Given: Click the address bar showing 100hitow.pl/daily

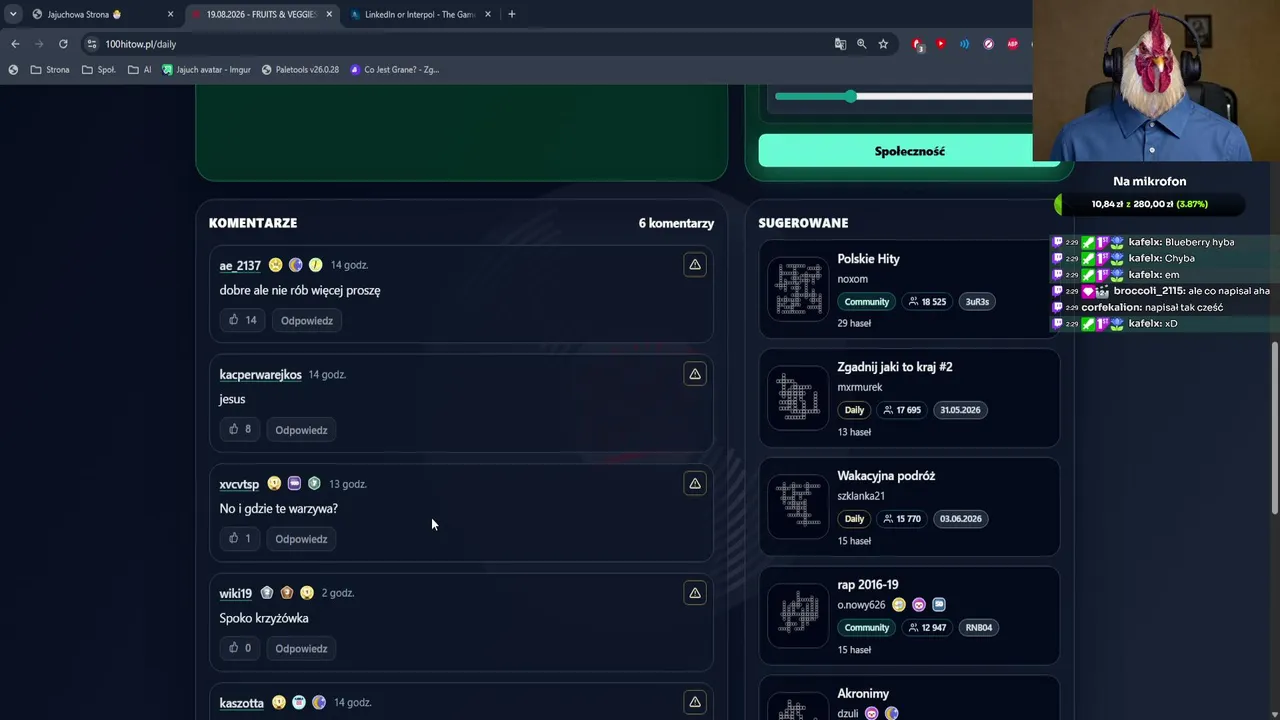Looking at the screenshot, I should coord(460,44).
